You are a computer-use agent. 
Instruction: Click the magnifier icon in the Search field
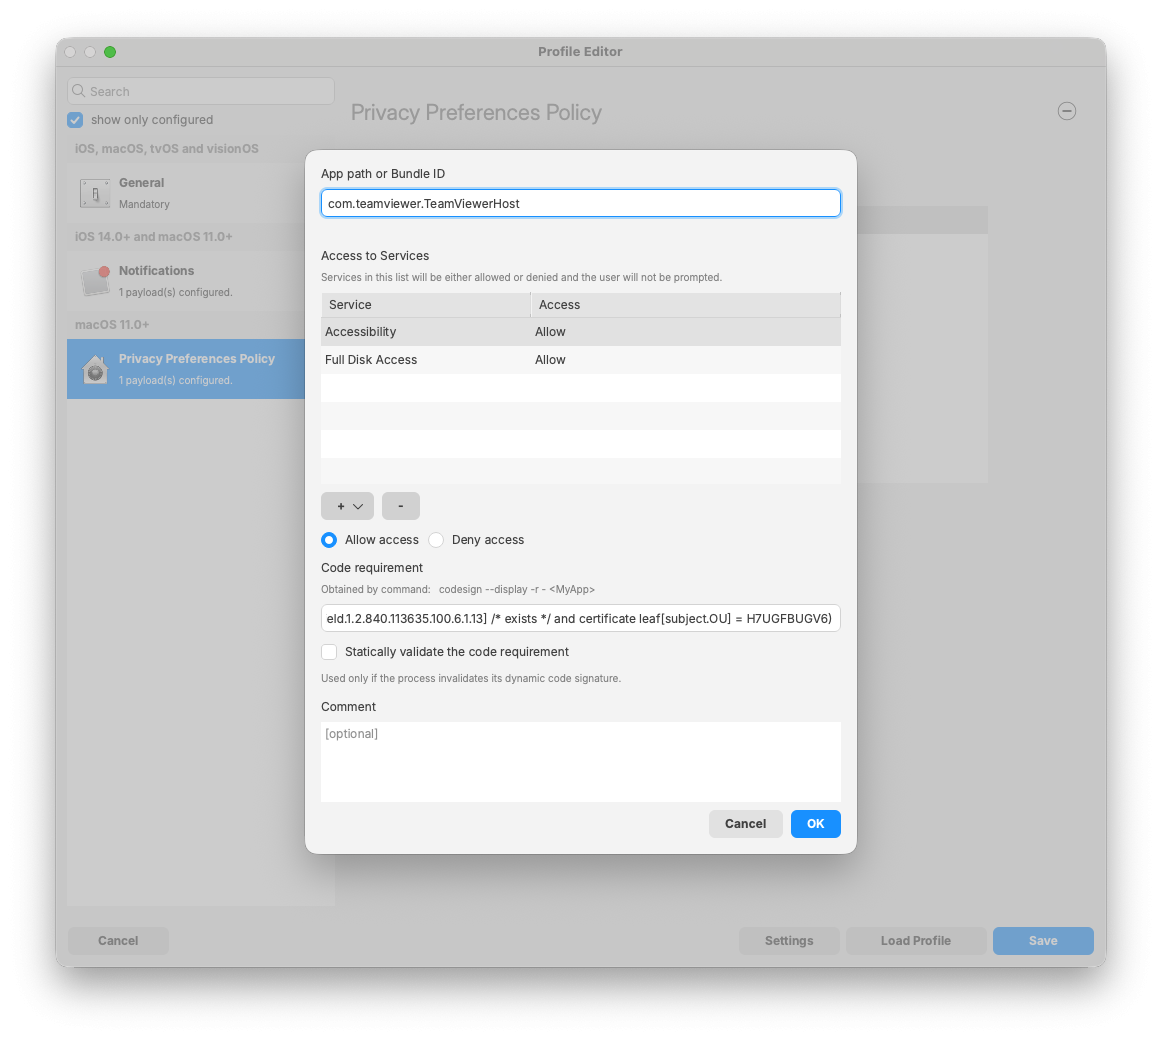(x=79, y=91)
